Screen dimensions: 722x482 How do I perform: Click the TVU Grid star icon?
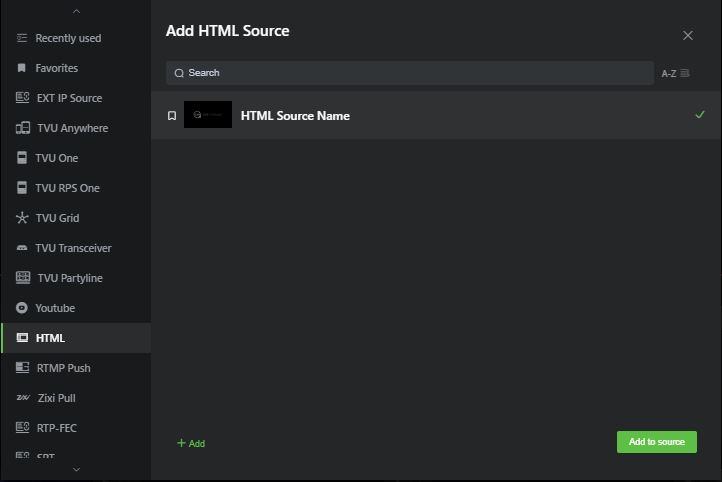[x=22, y=218]
